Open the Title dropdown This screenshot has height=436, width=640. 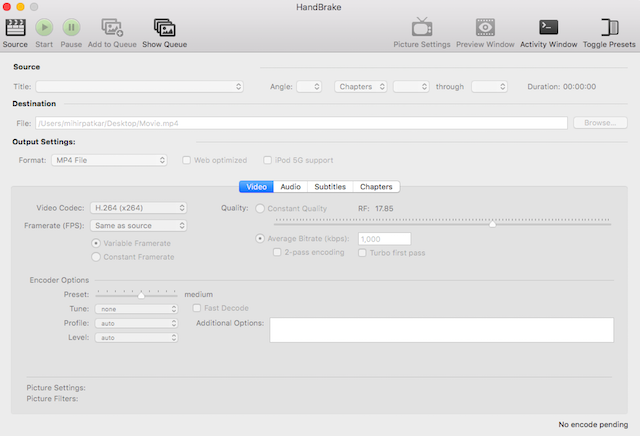[x=140, y=87]
